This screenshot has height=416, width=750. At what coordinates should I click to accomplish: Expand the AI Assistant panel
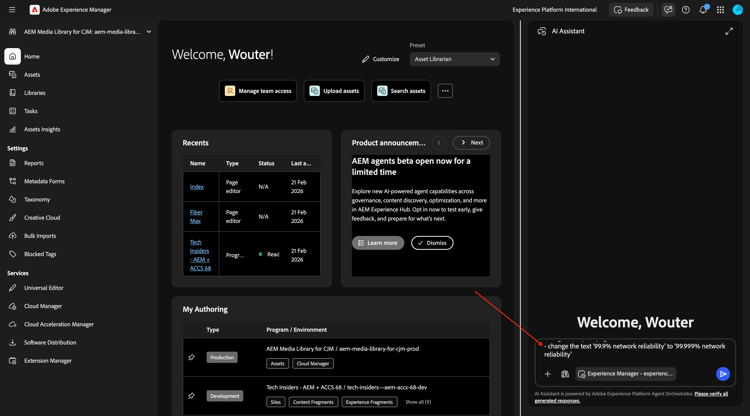[729, 32]
